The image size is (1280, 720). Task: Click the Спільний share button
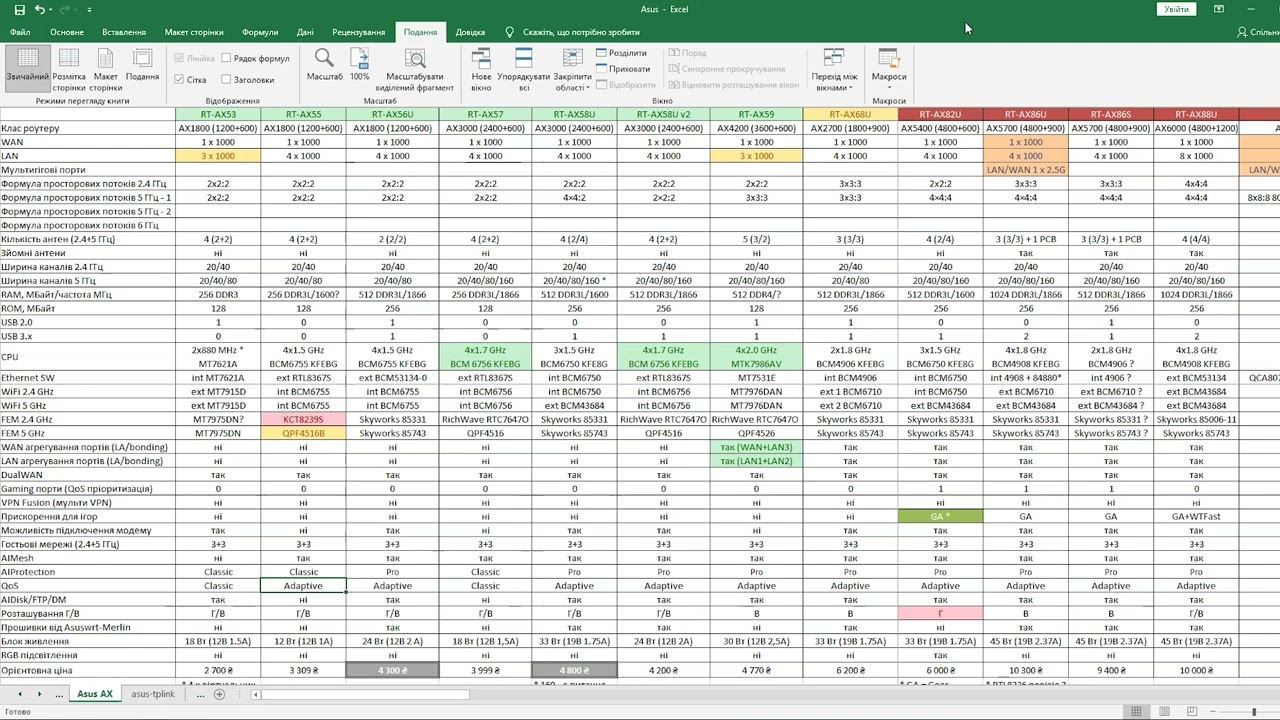click(1257, 32)
